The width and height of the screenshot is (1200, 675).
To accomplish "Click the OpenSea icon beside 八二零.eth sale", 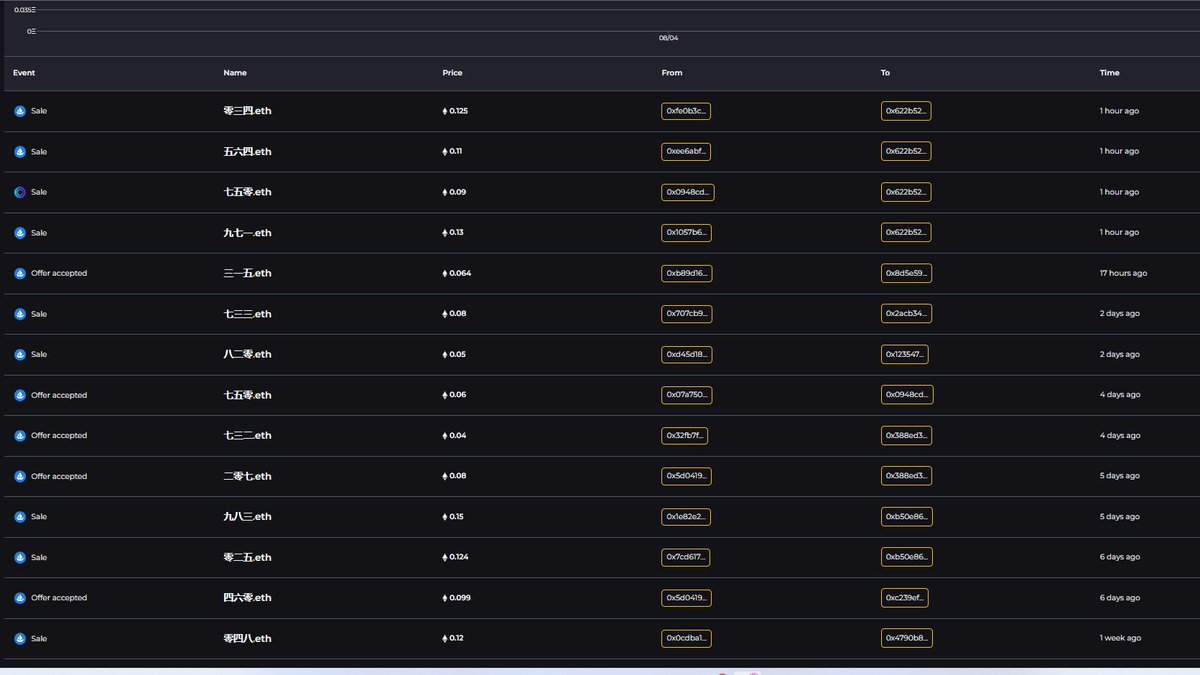I will 20,354.
